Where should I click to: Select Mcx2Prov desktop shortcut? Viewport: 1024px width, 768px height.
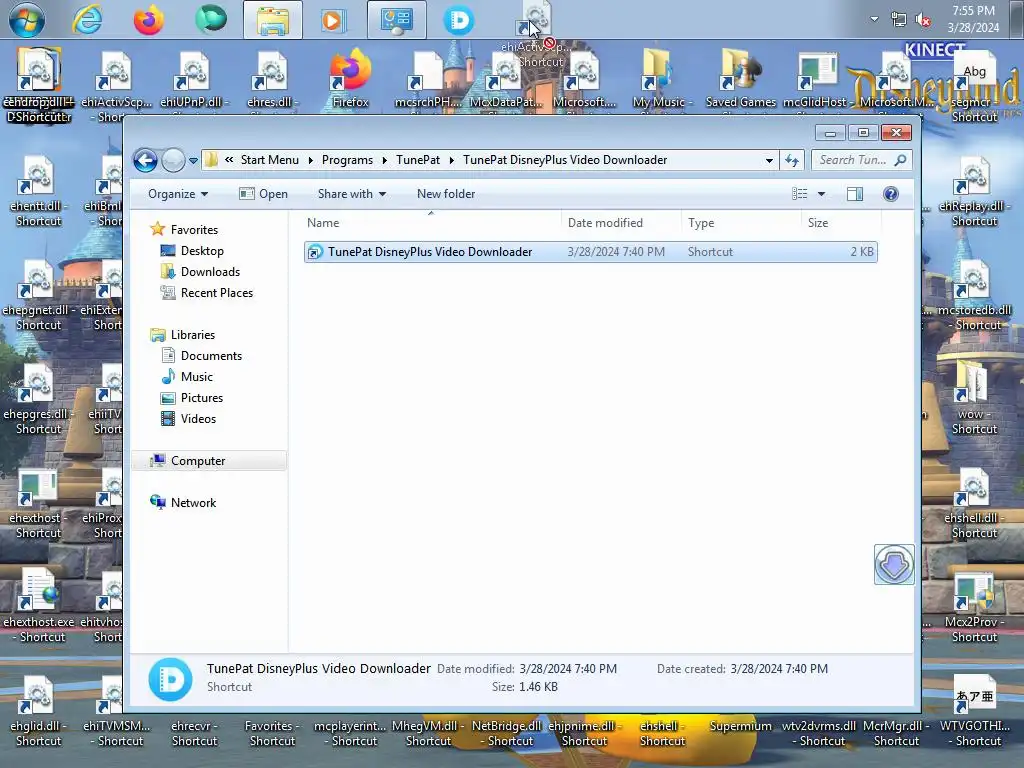pos(974,607)
